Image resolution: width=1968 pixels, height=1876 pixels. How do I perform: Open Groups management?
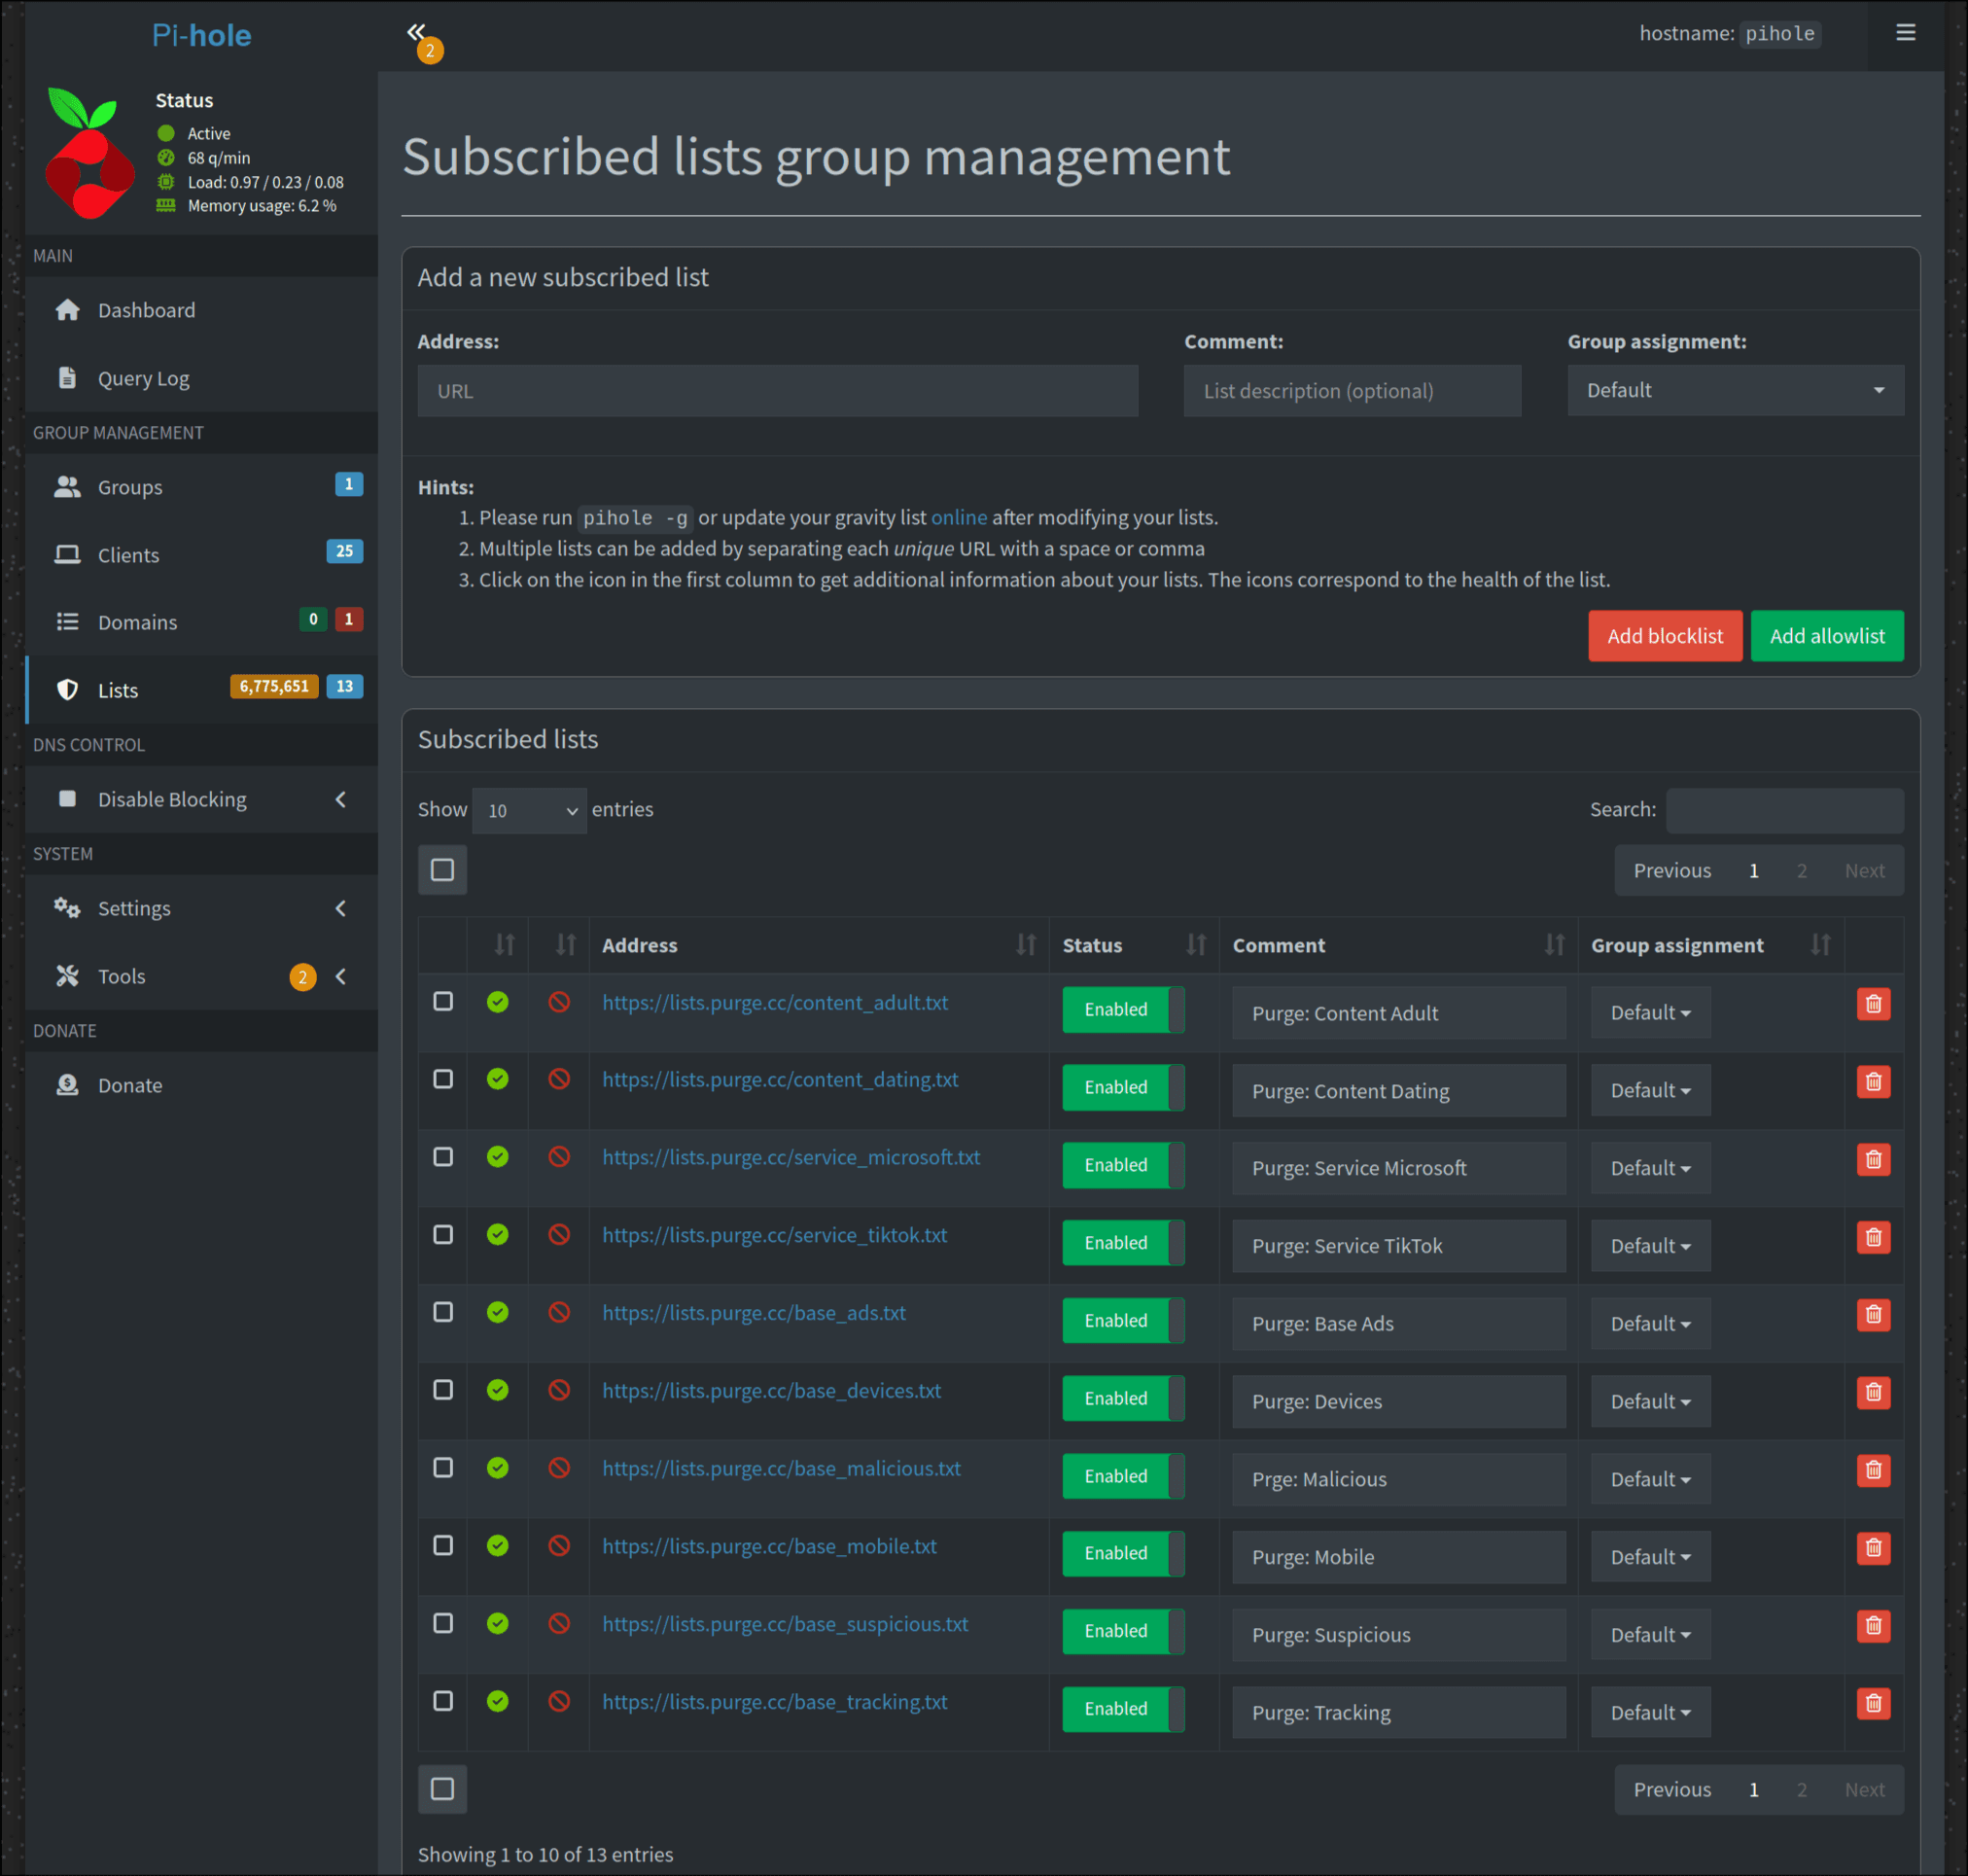pyautogui.click(x=129, y=487)
